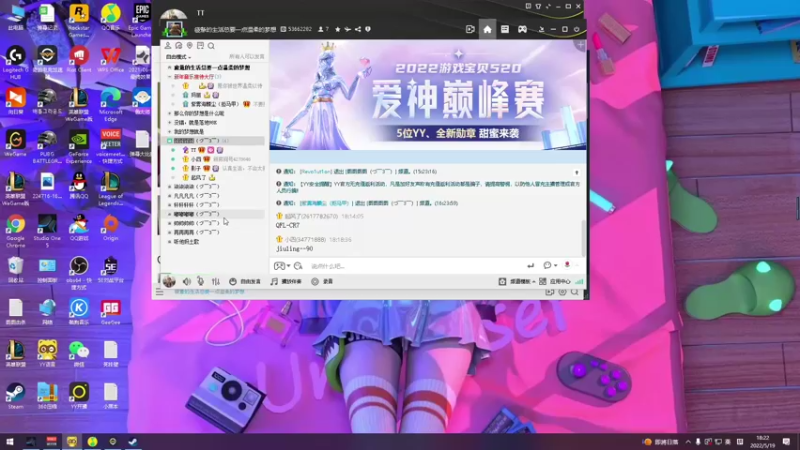
Task: Click the airplane icon in channel header
Action: (347, 30)
